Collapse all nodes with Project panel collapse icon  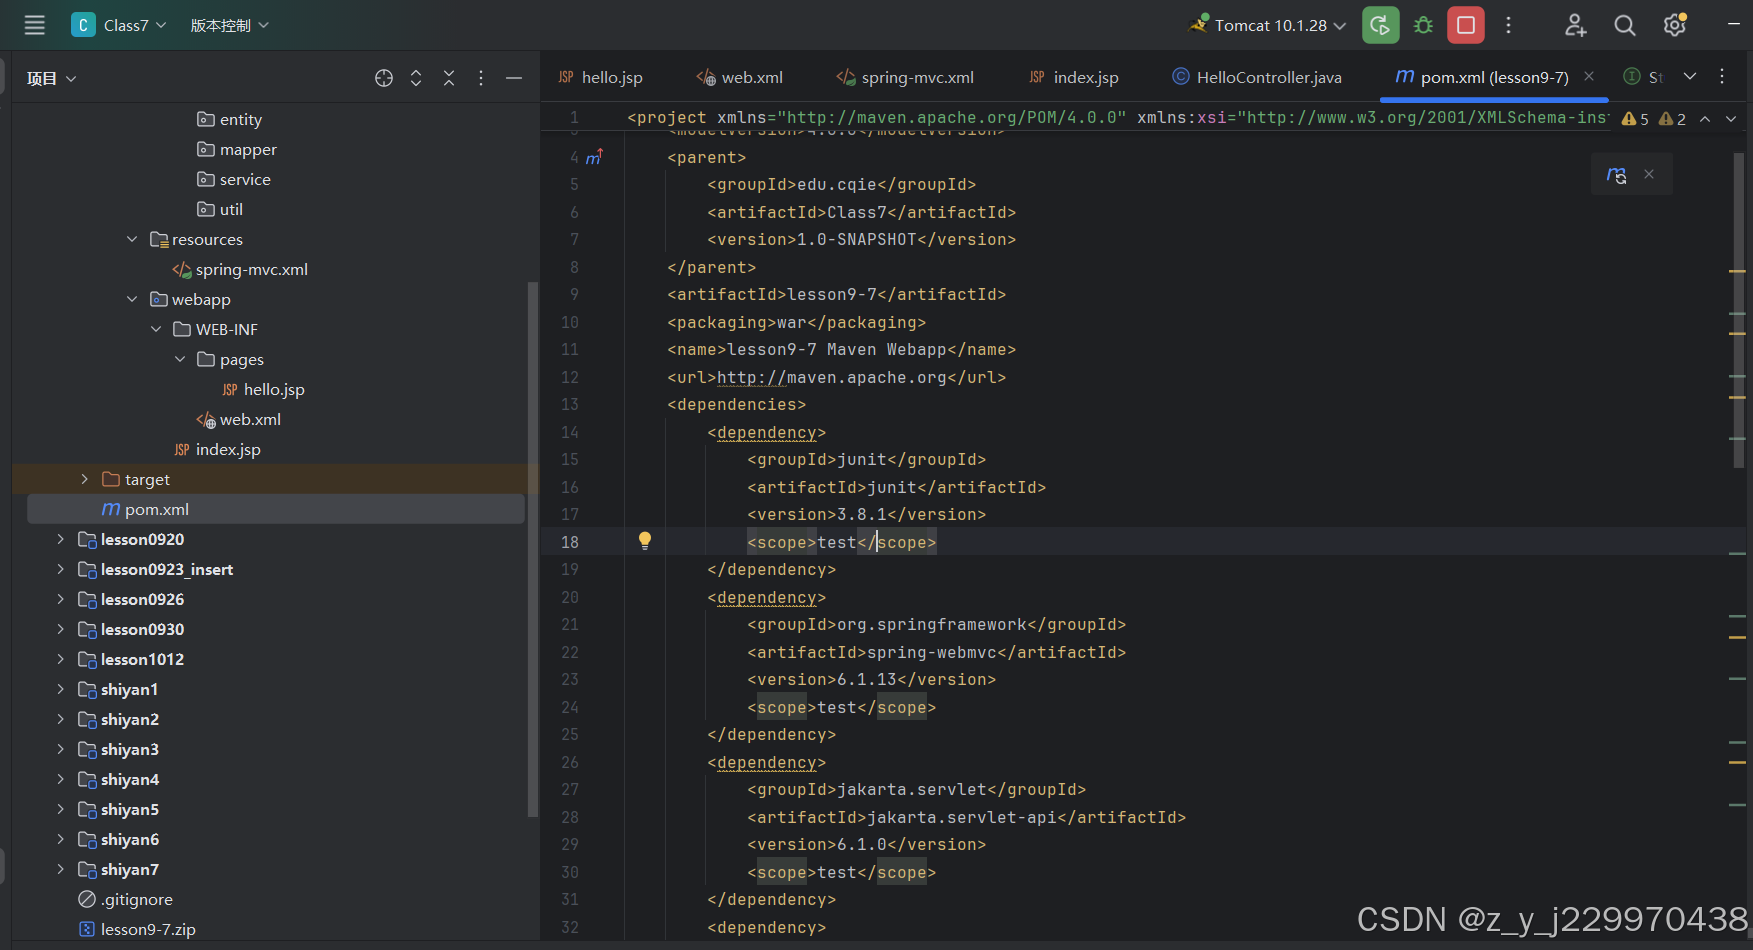pyautogui.click(x=448, y=77)
